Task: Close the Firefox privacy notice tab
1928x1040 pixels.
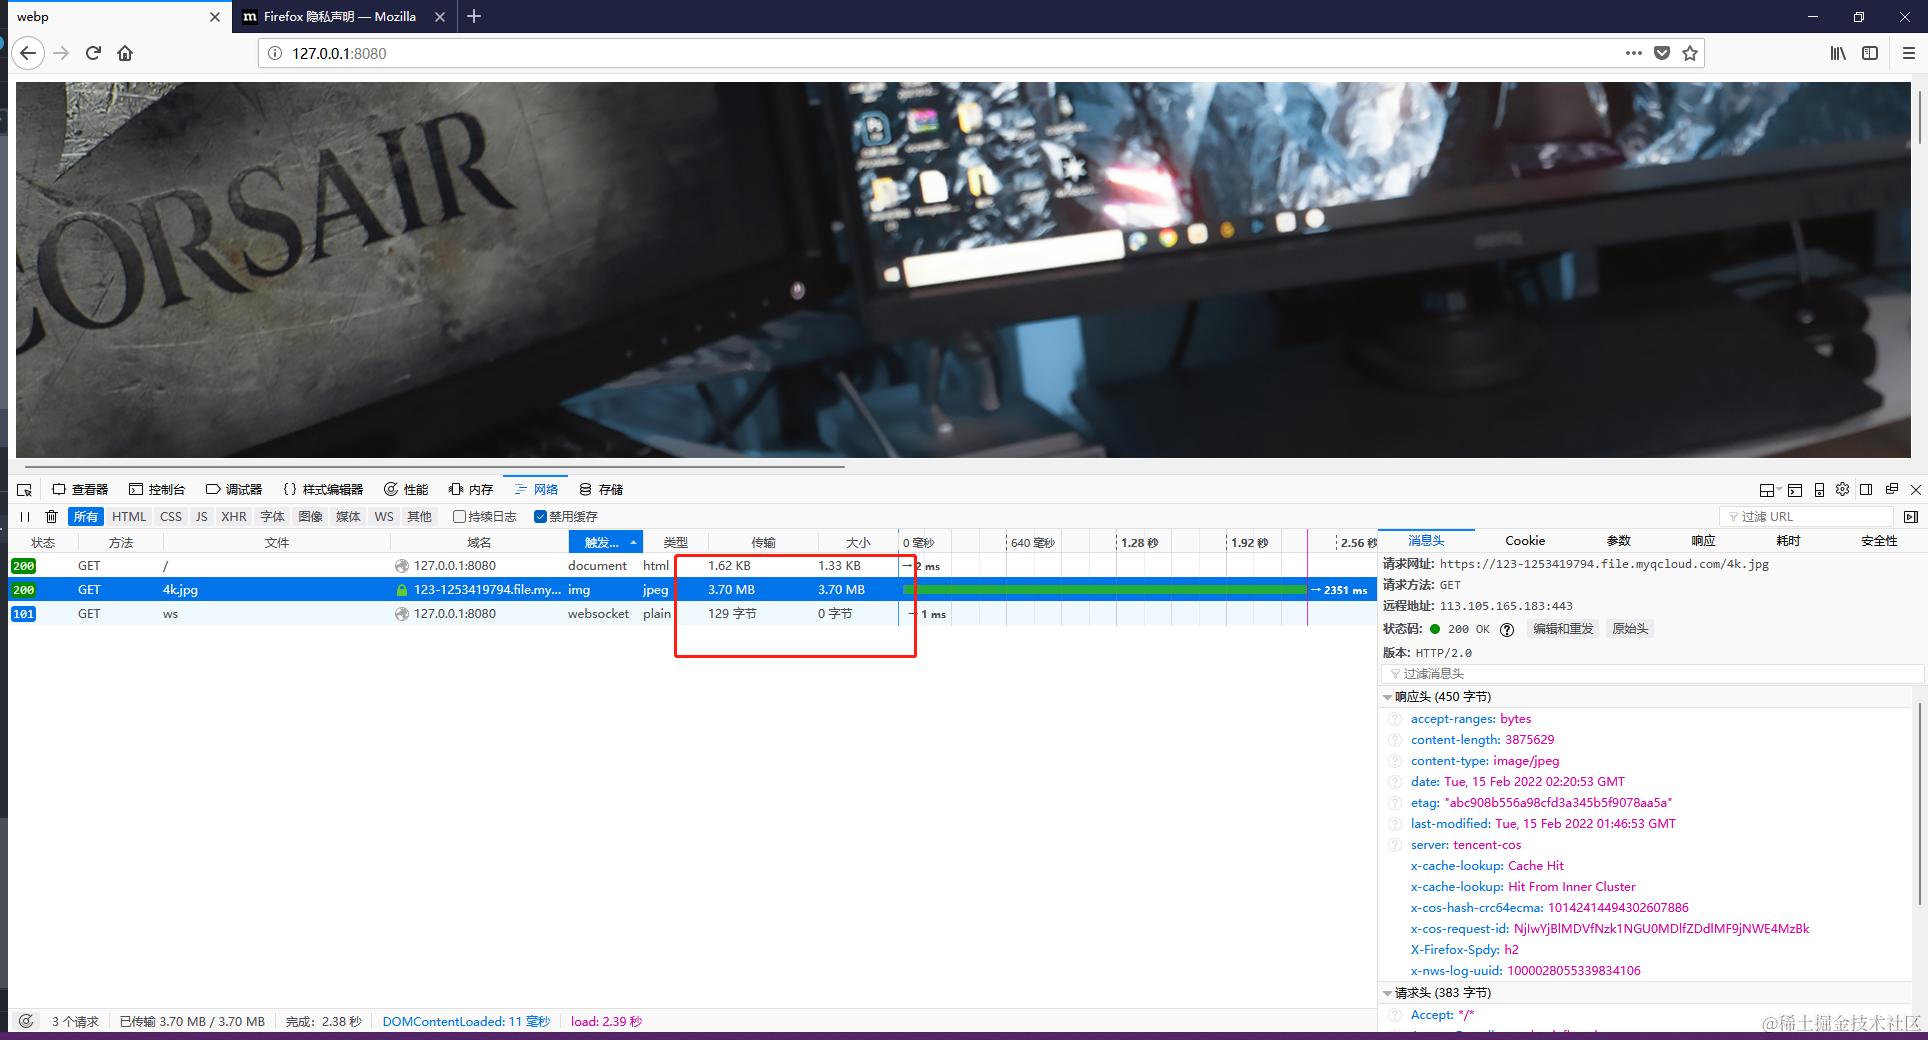Action: (x=440, y=17)
